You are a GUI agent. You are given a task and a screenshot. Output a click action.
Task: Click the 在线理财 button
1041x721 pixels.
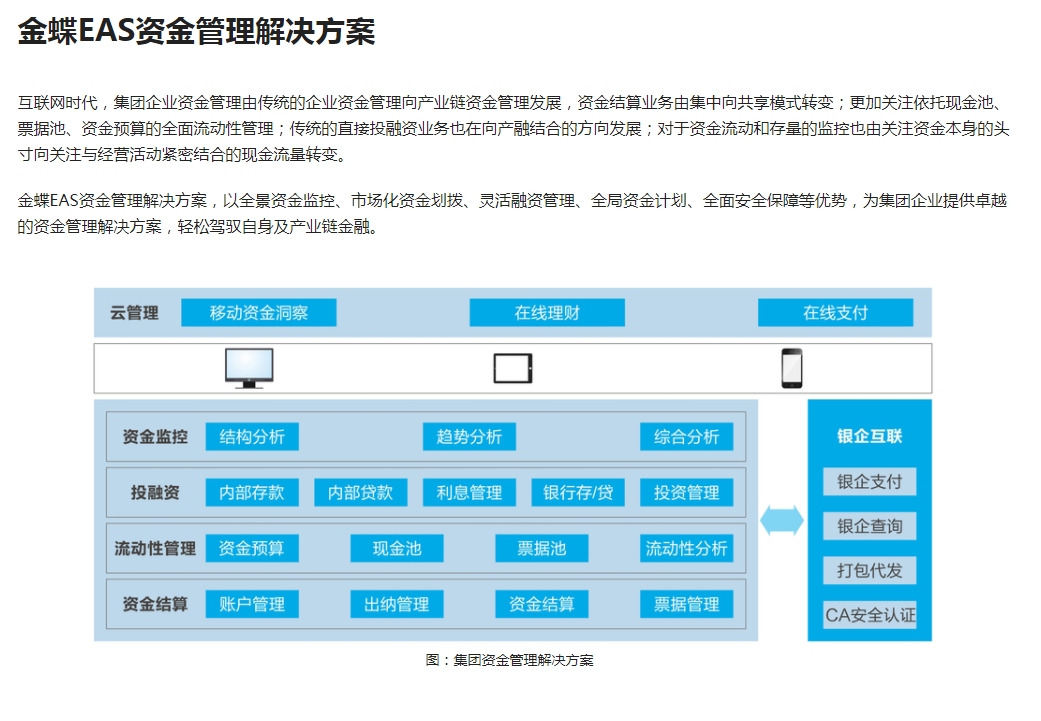click(x=547, y=313)
